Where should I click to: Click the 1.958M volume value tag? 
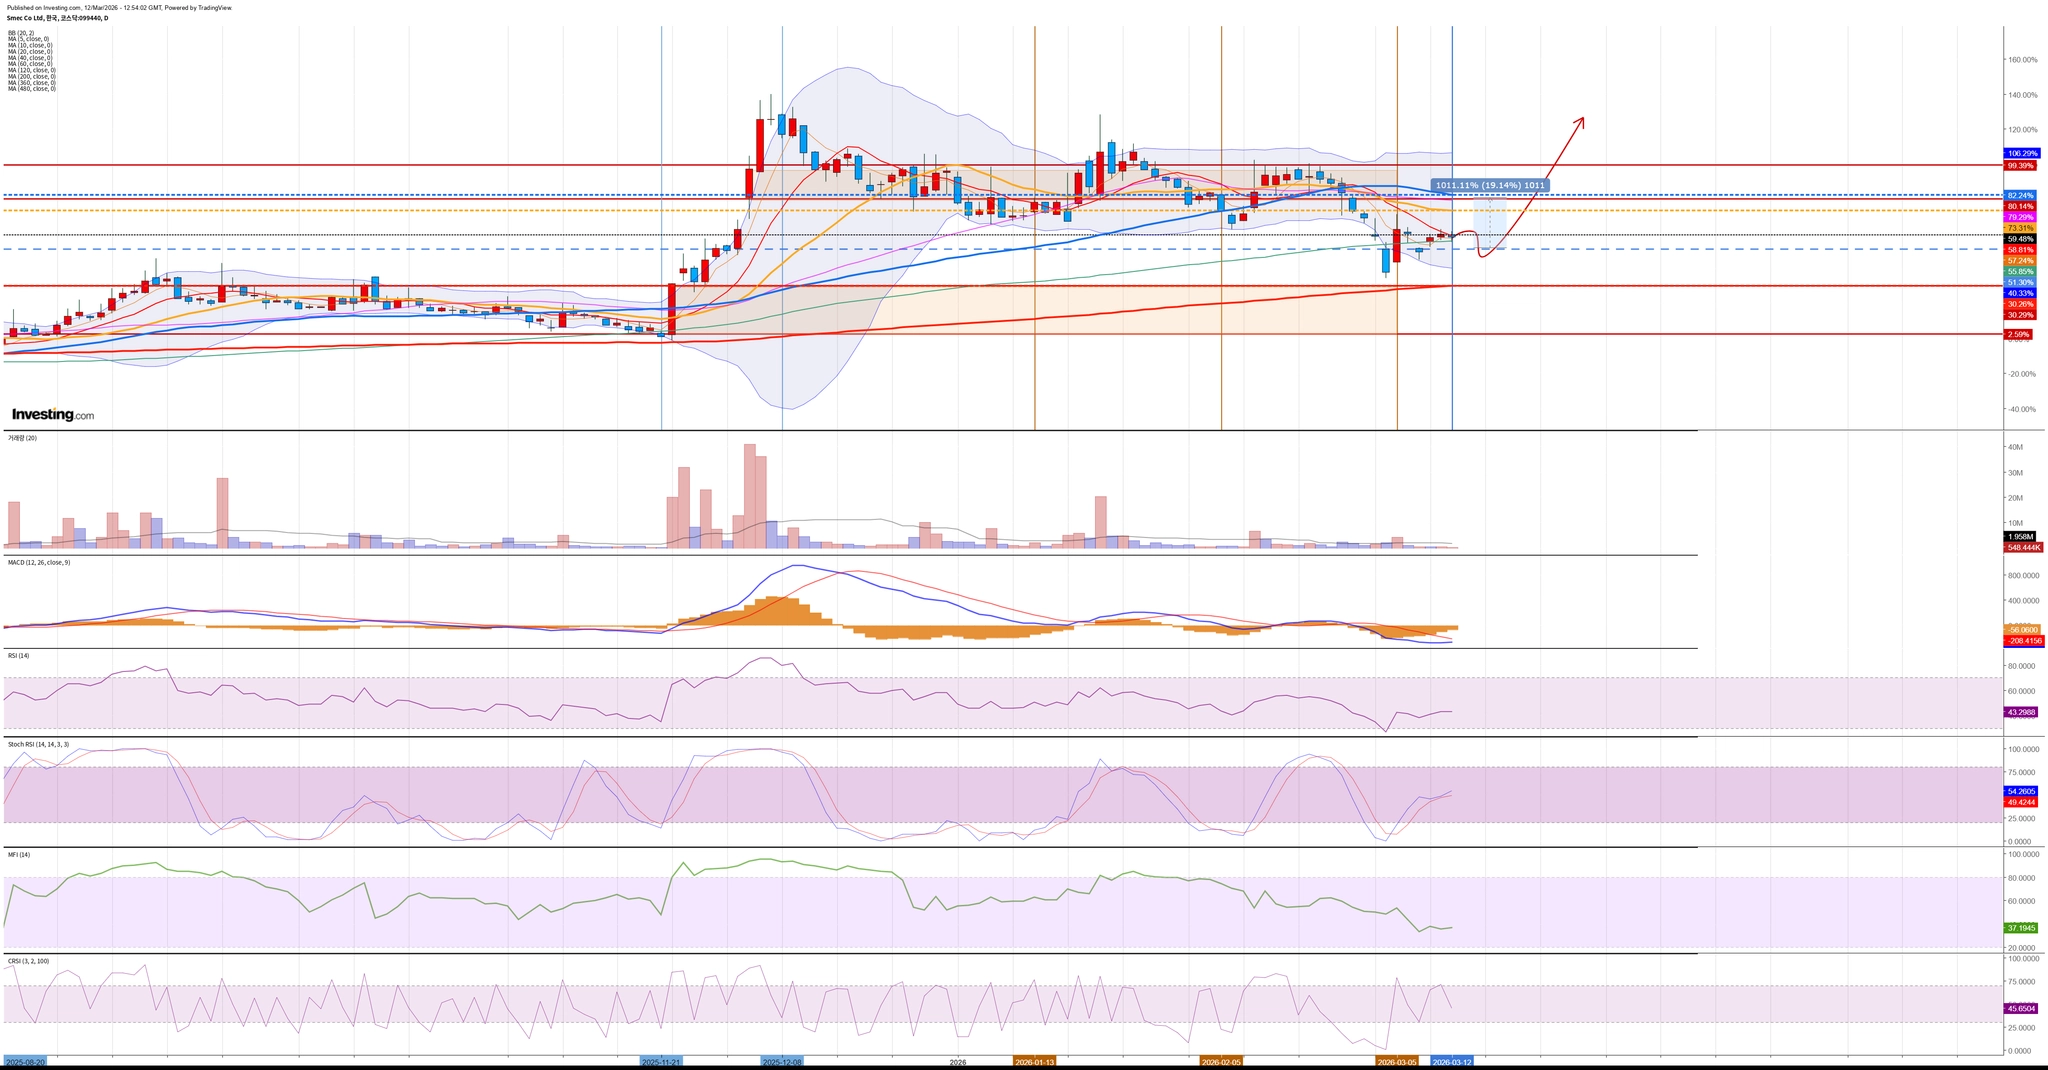pos(2020,537)
